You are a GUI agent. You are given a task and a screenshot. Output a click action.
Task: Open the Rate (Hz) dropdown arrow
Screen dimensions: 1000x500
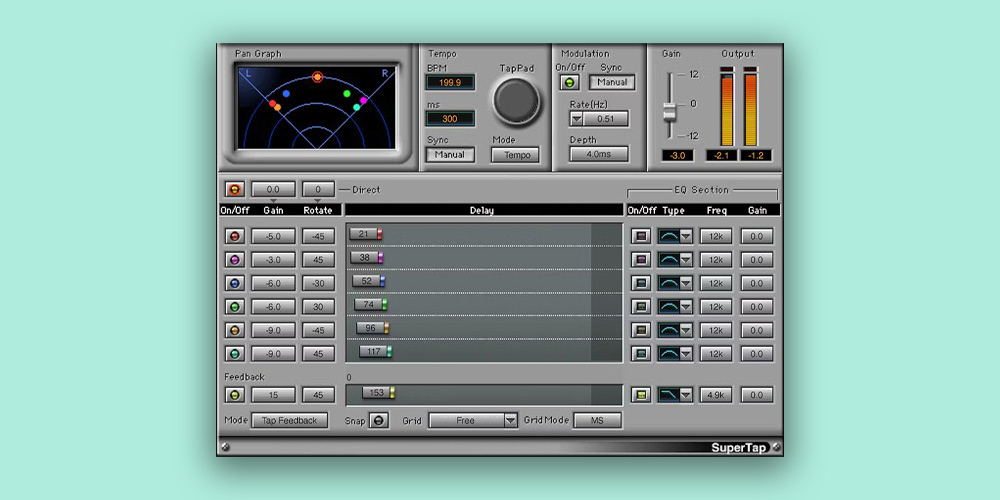tap(577, 119)
